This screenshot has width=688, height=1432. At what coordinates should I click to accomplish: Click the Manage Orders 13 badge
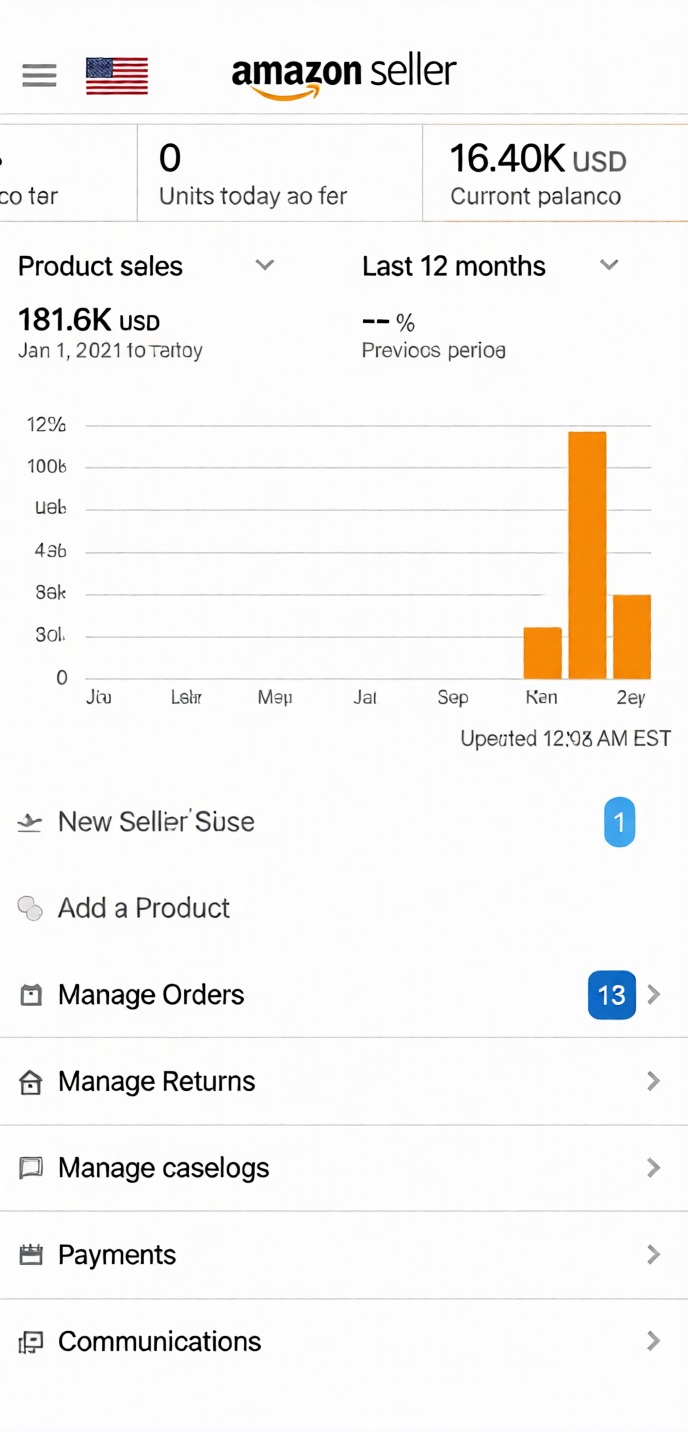(x=611, y=995)
